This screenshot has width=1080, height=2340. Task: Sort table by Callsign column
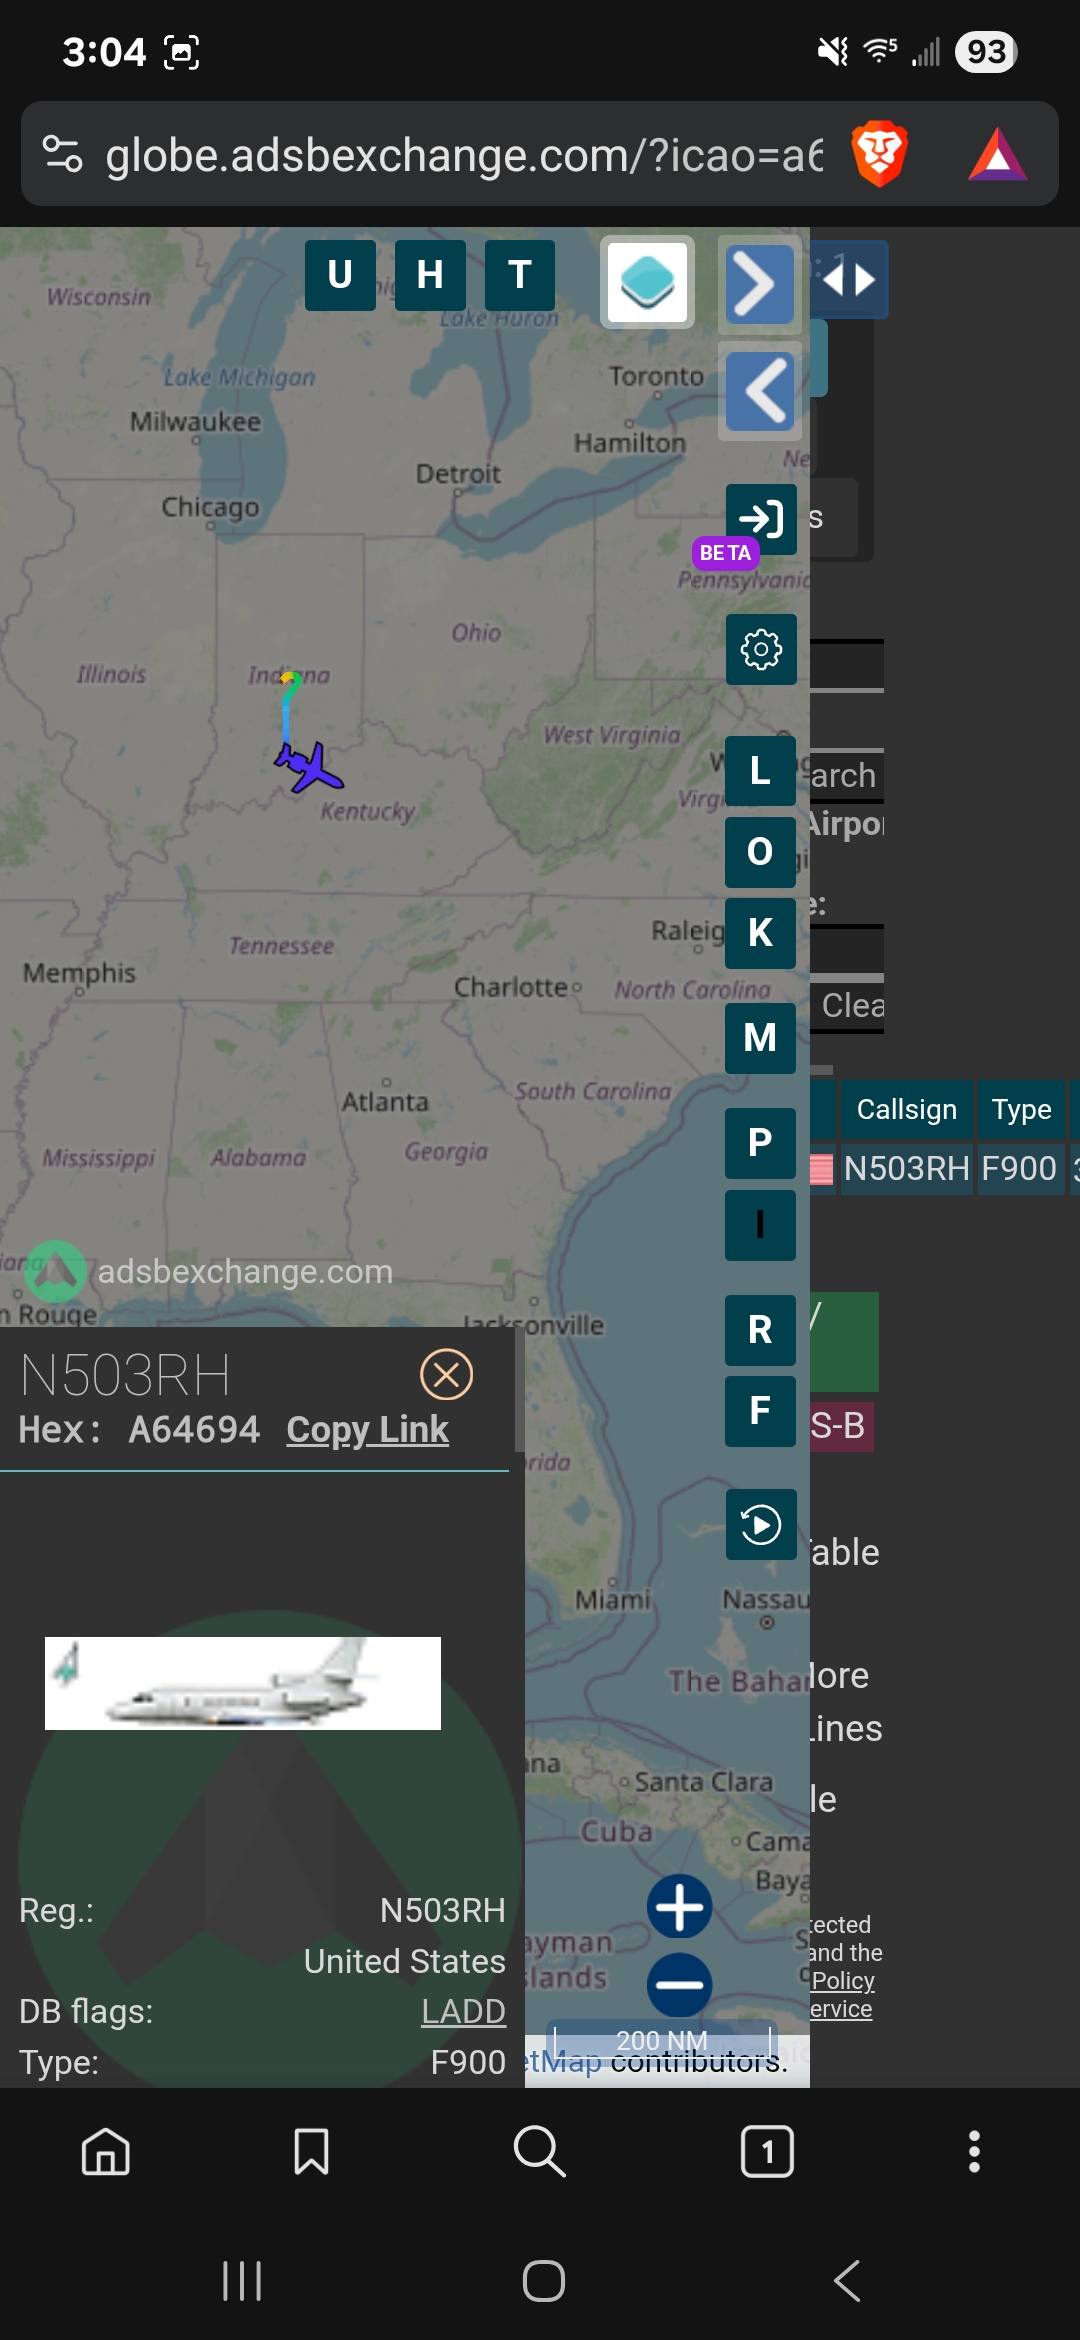[906, 1109]
